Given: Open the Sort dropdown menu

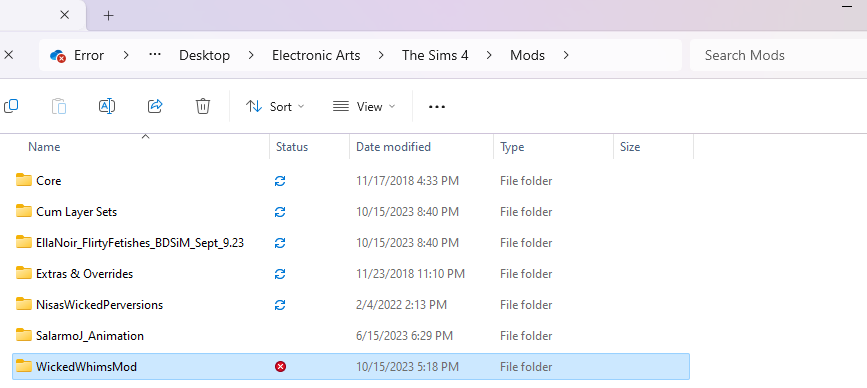Looking at the screenshot, I should 275,107.
